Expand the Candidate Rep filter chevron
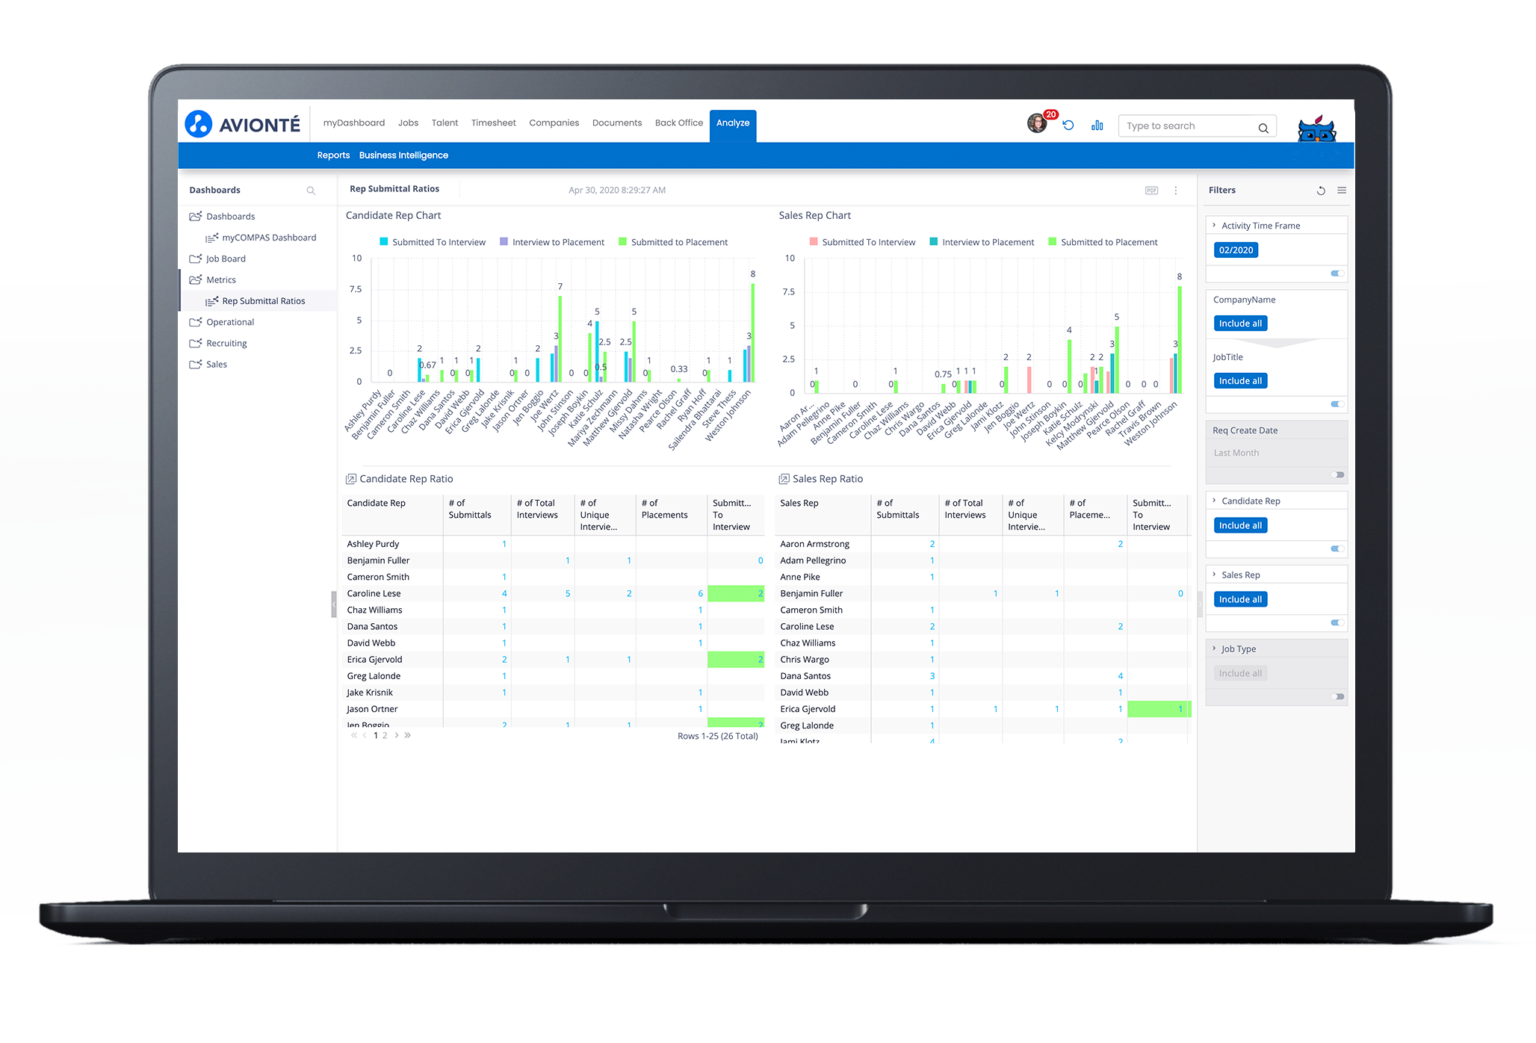The width and height of the screenshot is (1536, 1043). (x=1215, y=501)
